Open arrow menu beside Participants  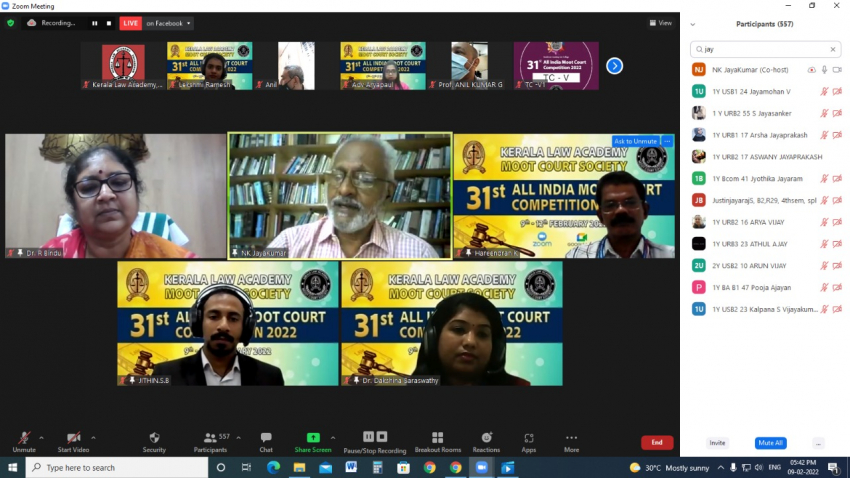pos(239,438)
